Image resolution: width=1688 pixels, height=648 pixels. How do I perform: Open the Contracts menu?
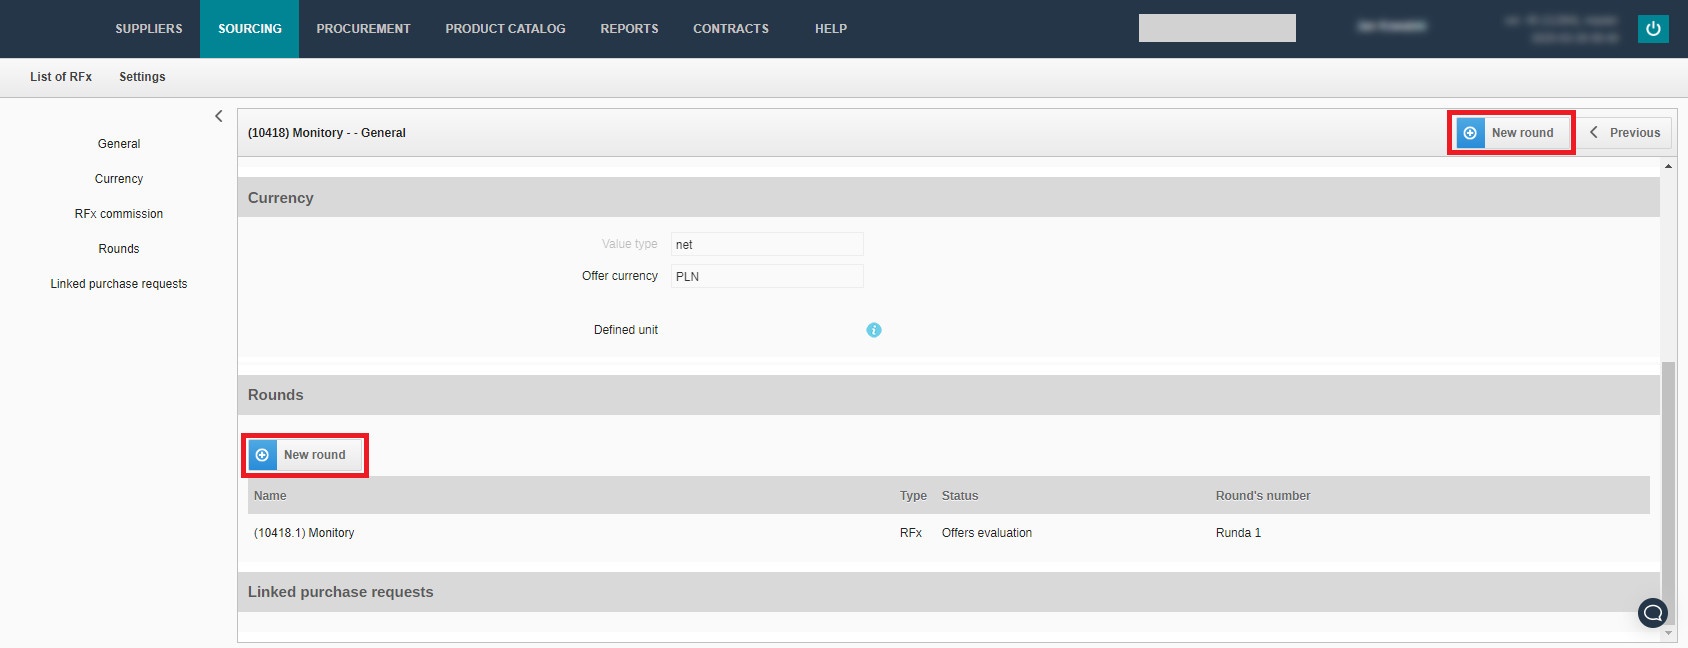(731, 29)
